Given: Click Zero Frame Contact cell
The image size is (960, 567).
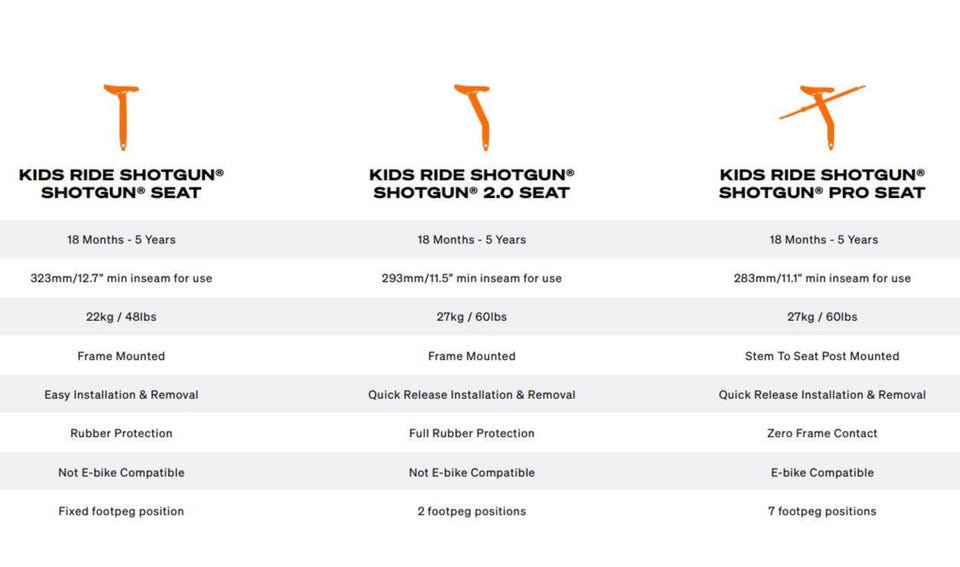Looking at the screenshot, I should click(822, 434).
